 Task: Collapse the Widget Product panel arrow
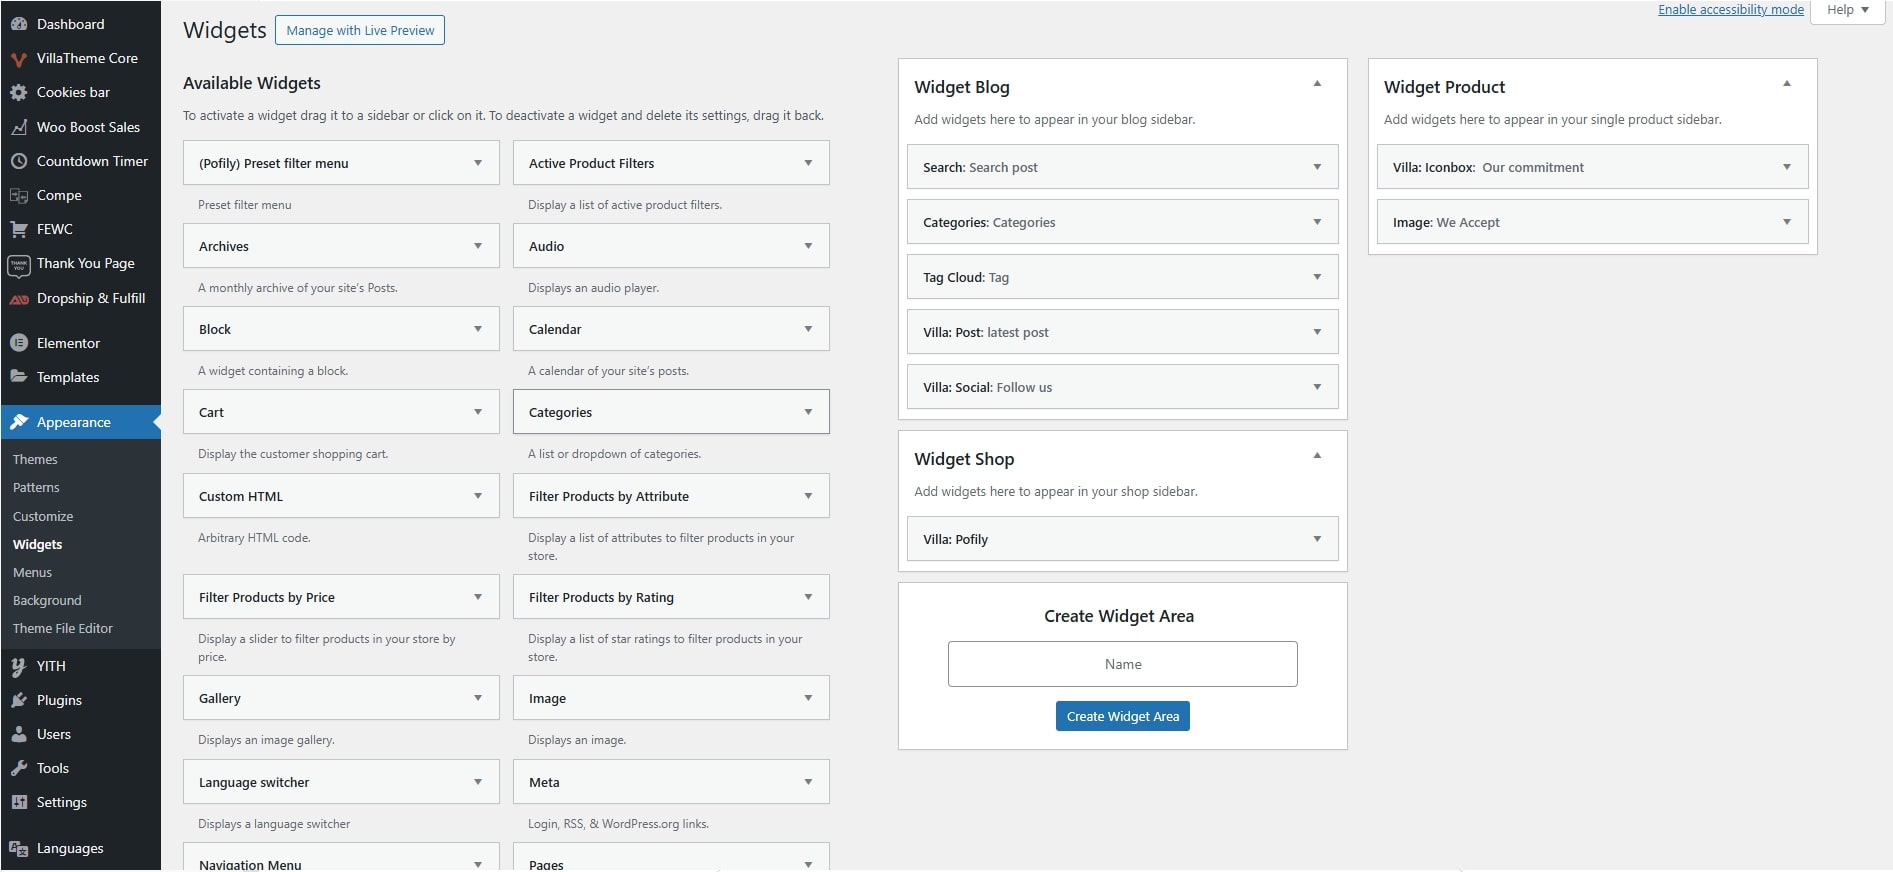[1786, 84]
